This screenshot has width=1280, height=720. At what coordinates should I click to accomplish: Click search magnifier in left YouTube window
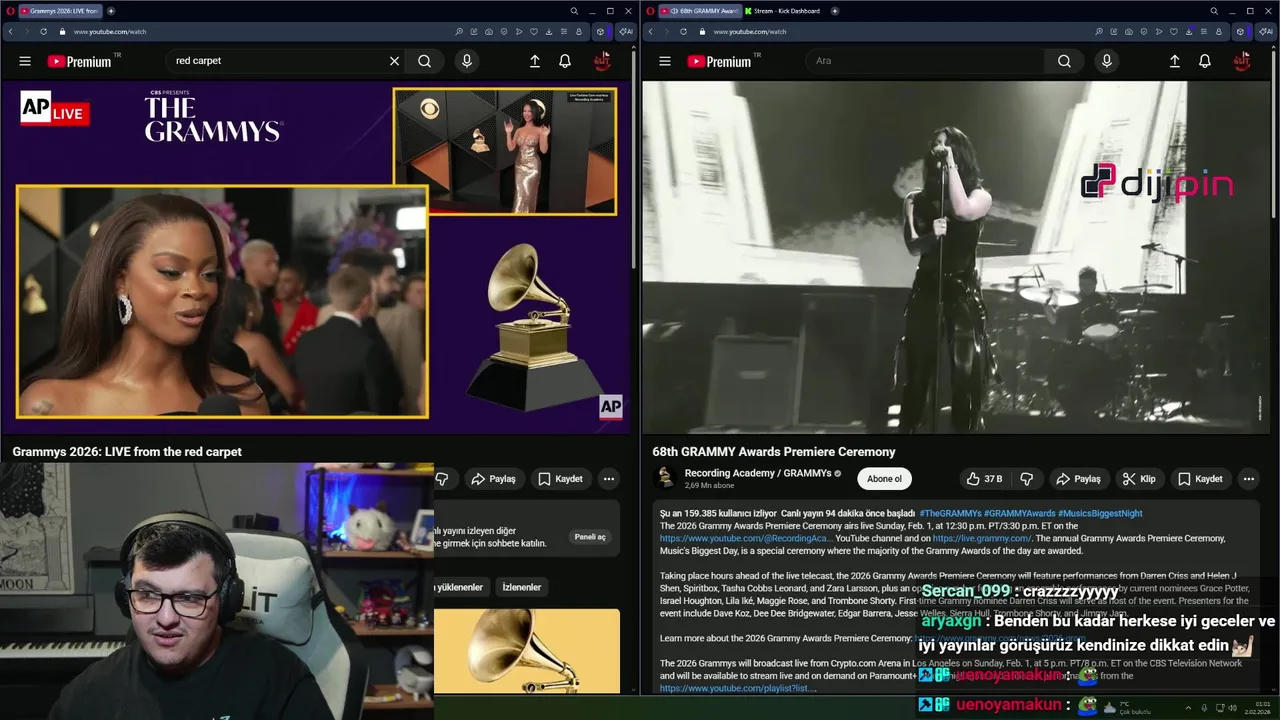tap(425, 61)
